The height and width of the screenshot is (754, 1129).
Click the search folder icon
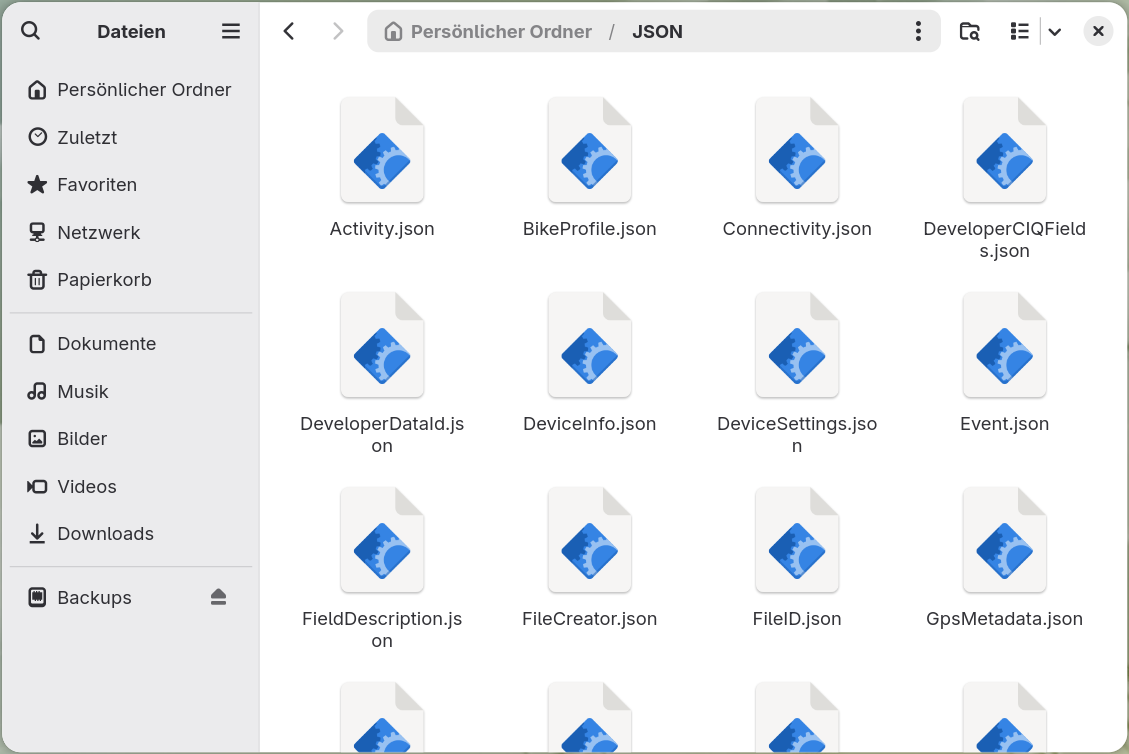[x=970, y=31]
